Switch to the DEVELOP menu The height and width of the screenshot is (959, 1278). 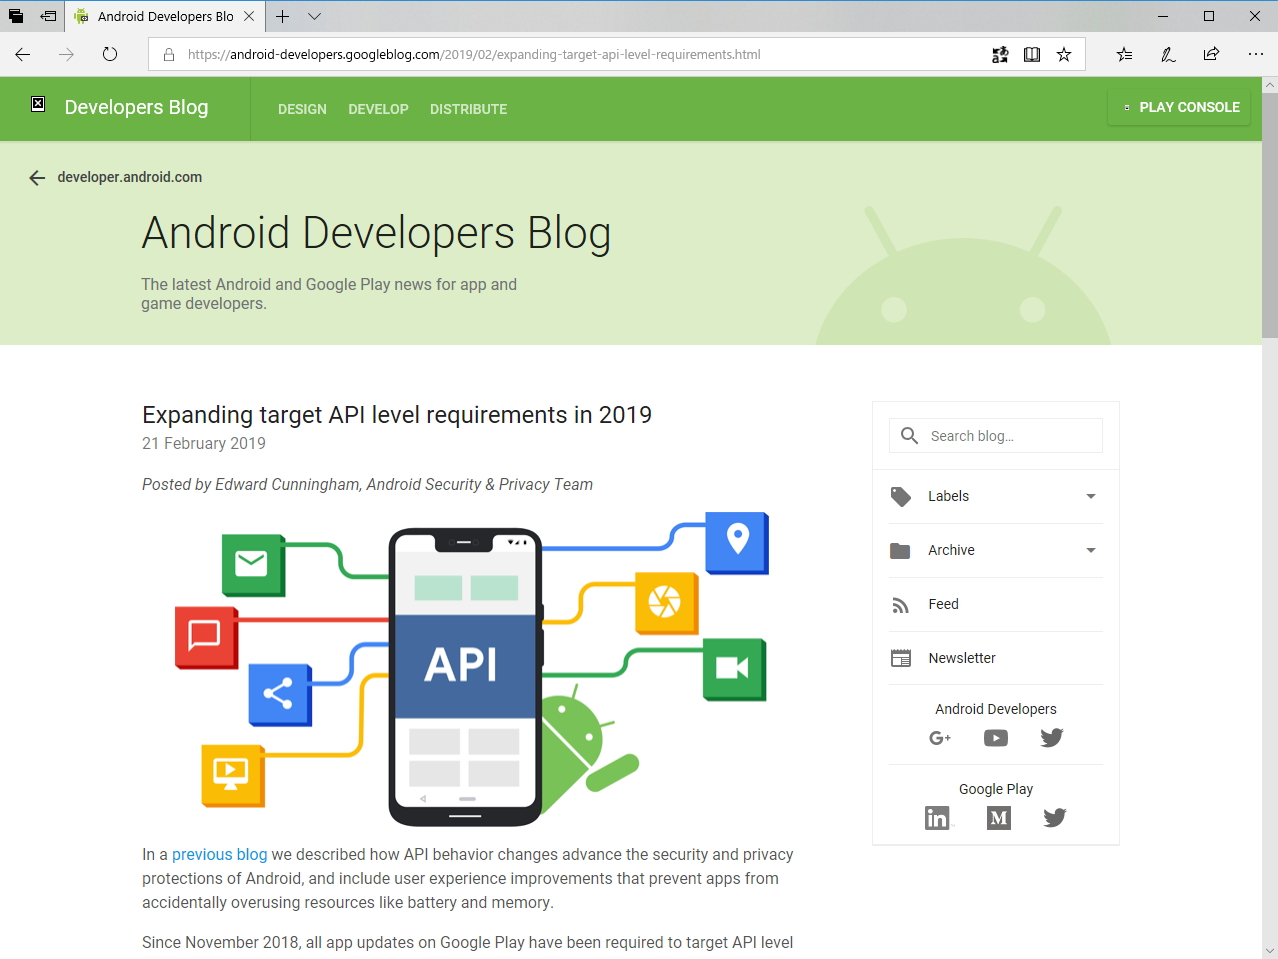[378, 109]
